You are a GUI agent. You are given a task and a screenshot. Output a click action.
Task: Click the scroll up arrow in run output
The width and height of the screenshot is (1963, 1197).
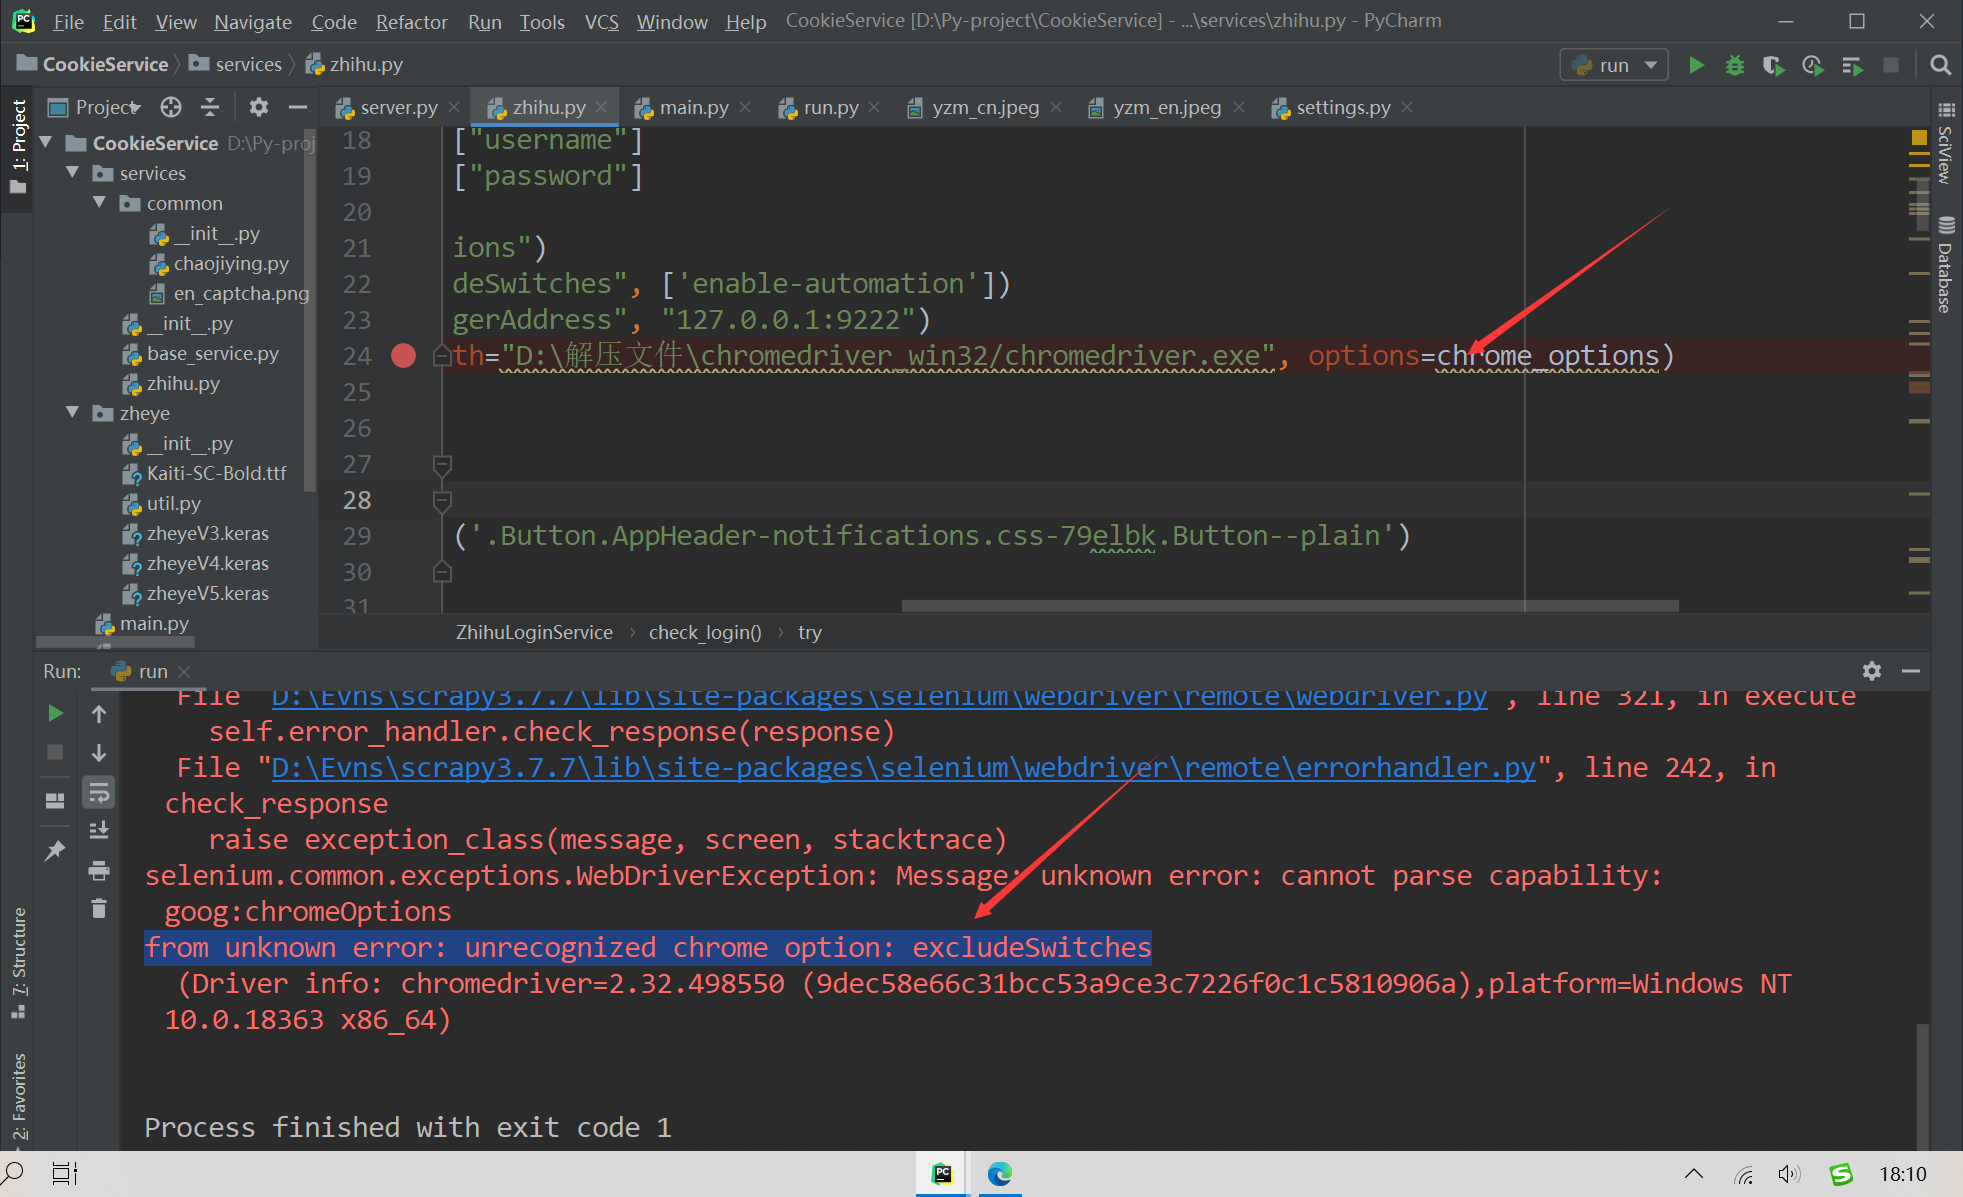tap(98, 715)
